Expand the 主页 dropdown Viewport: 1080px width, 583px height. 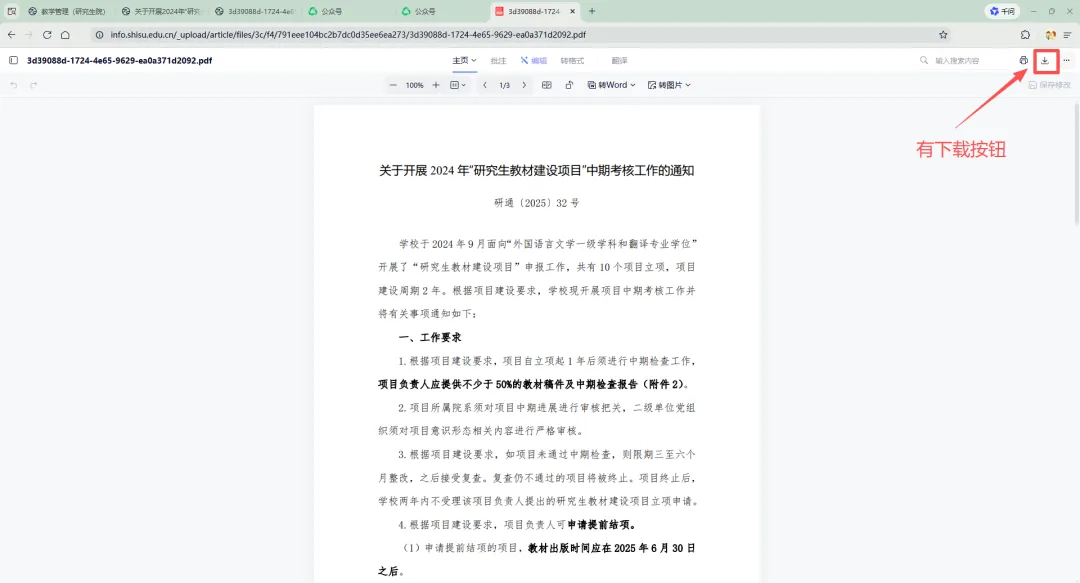tap(464, 61)
